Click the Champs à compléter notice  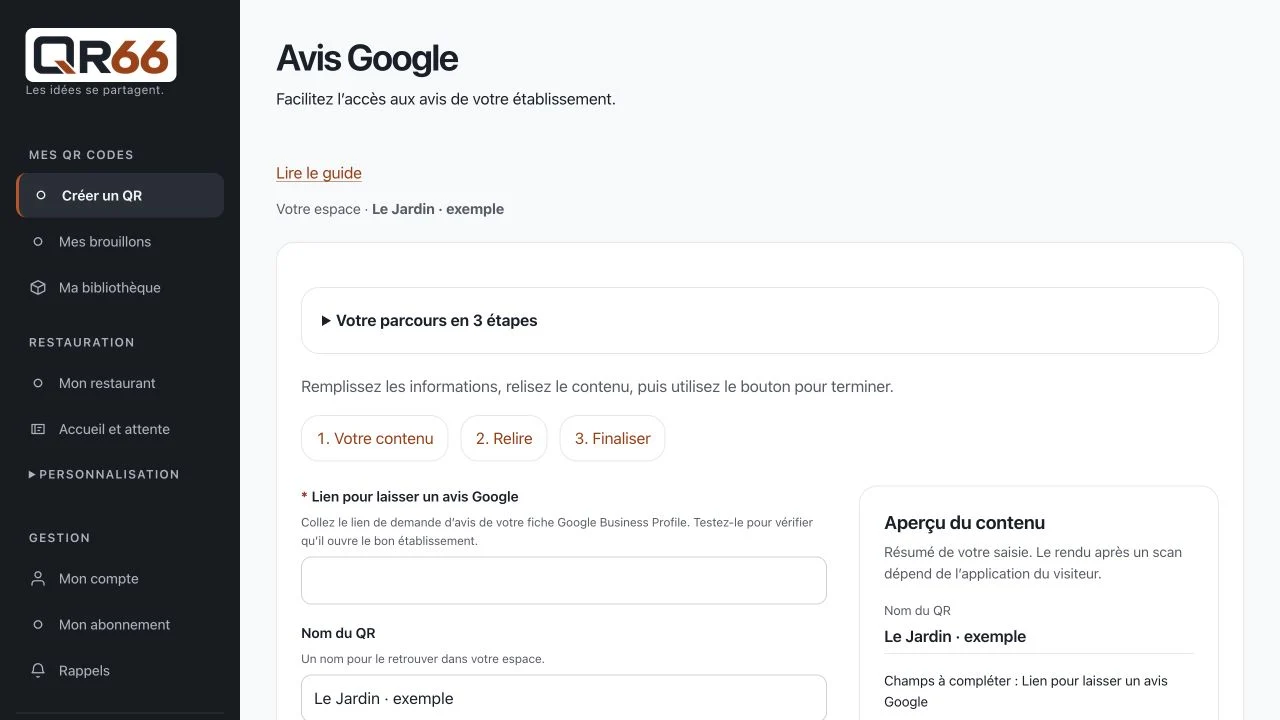point(1026,691)
